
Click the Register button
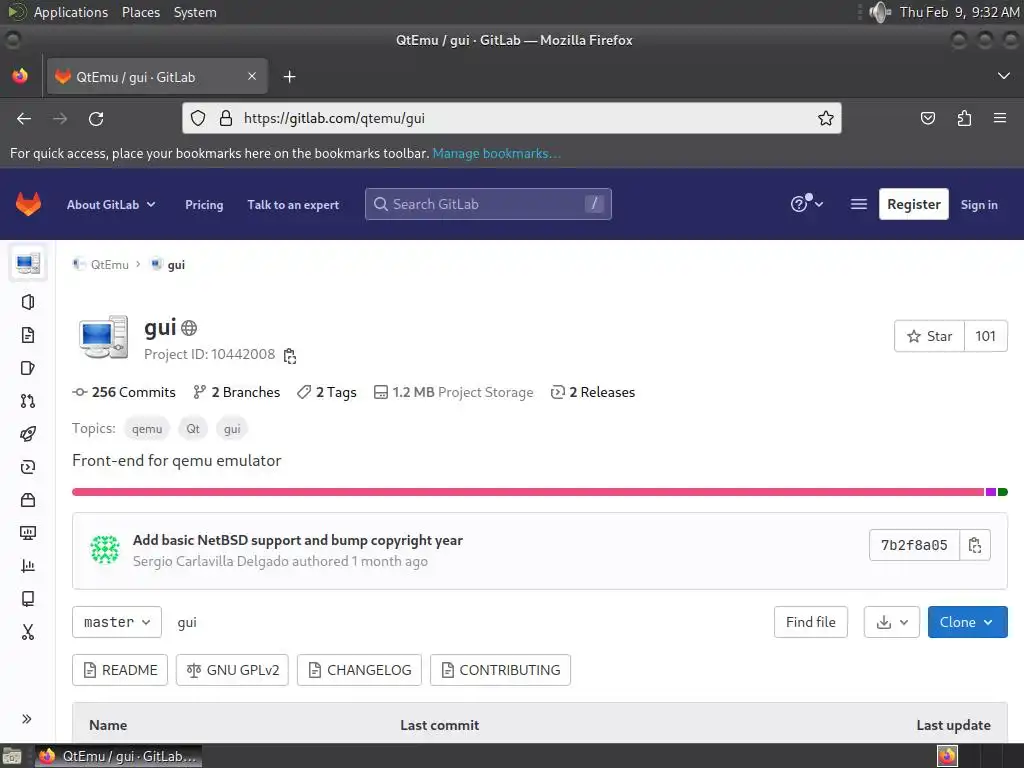tap(914, 204)
